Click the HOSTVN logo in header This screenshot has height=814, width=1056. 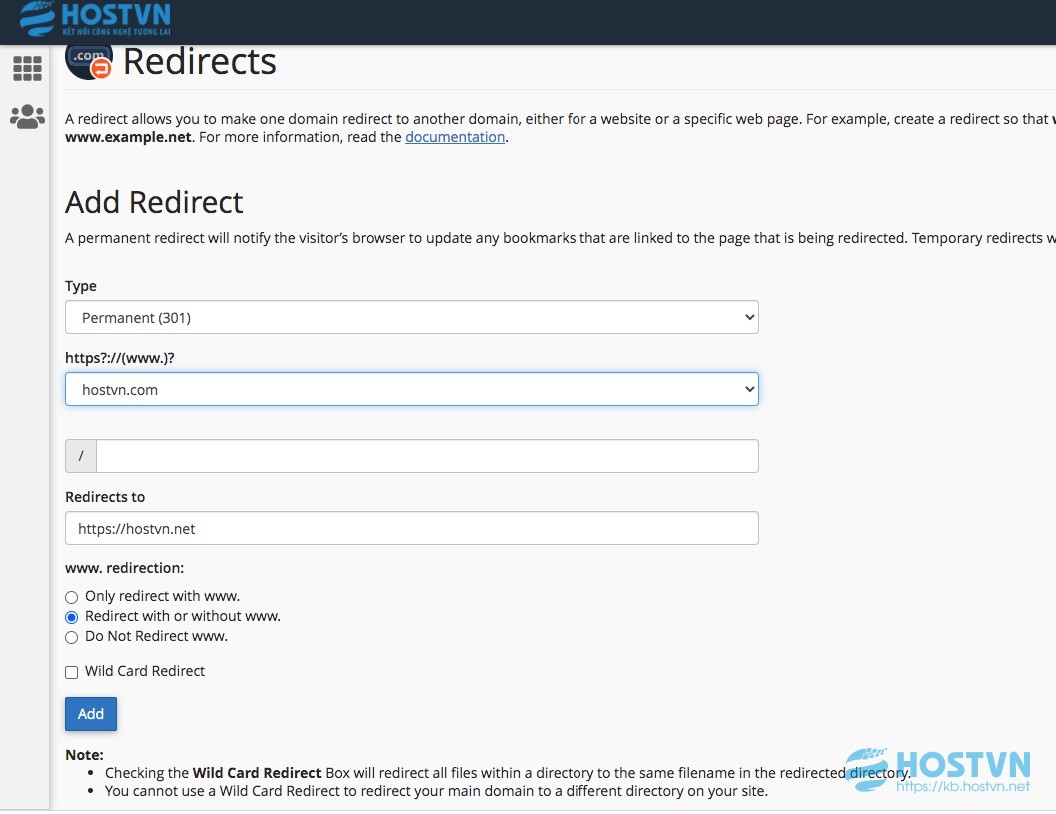(95, 18)
